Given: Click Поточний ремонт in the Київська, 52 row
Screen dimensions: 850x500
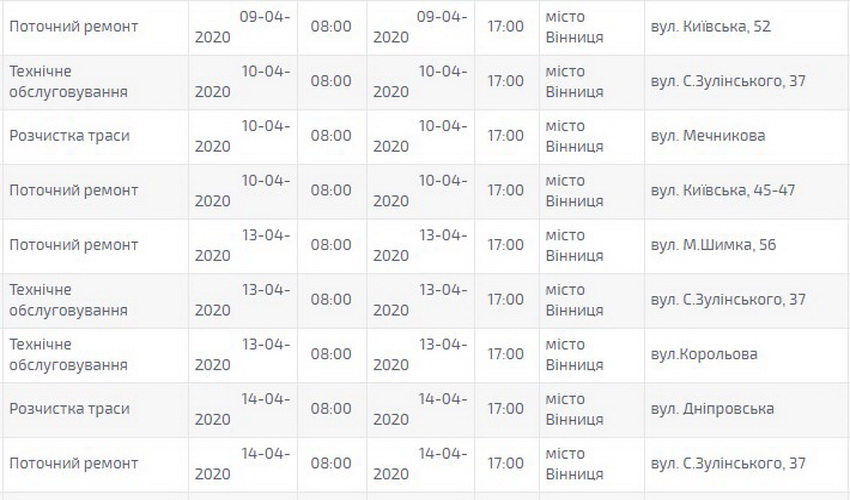Looking at the screenshot, I should 74,26.
